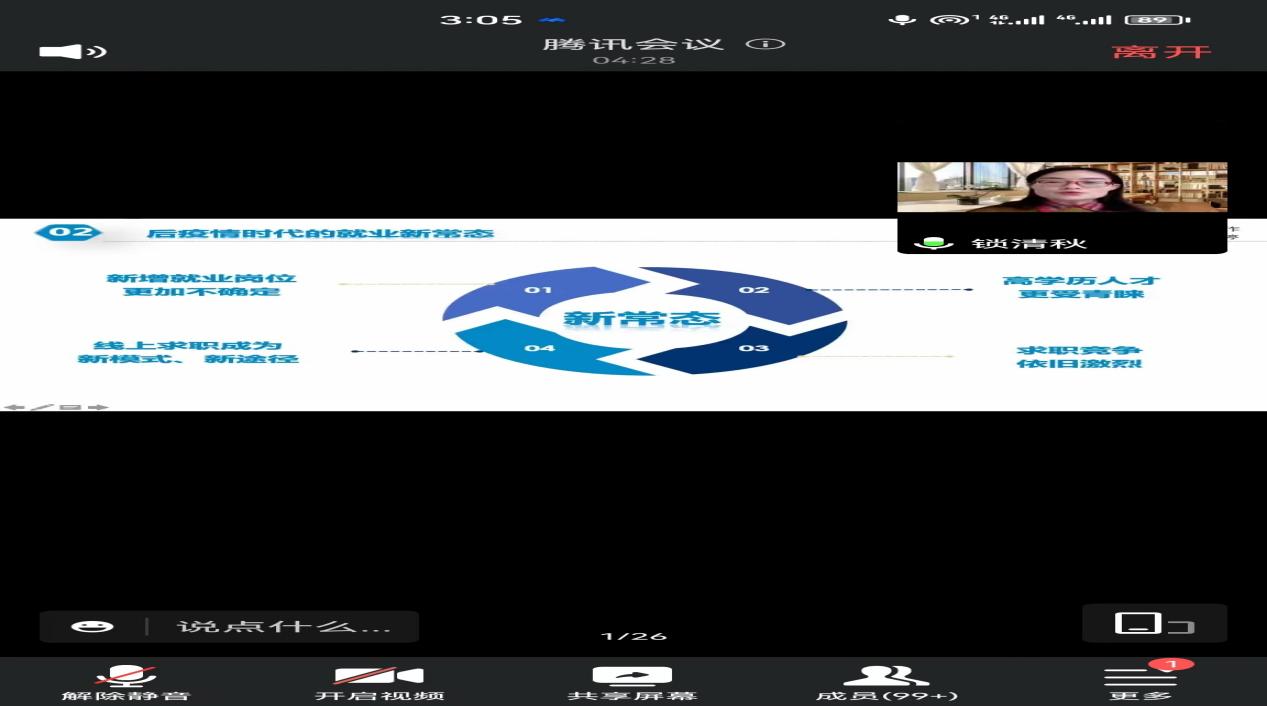
Task: Turn on camera with 开启视频
Action: pos(379,682)
